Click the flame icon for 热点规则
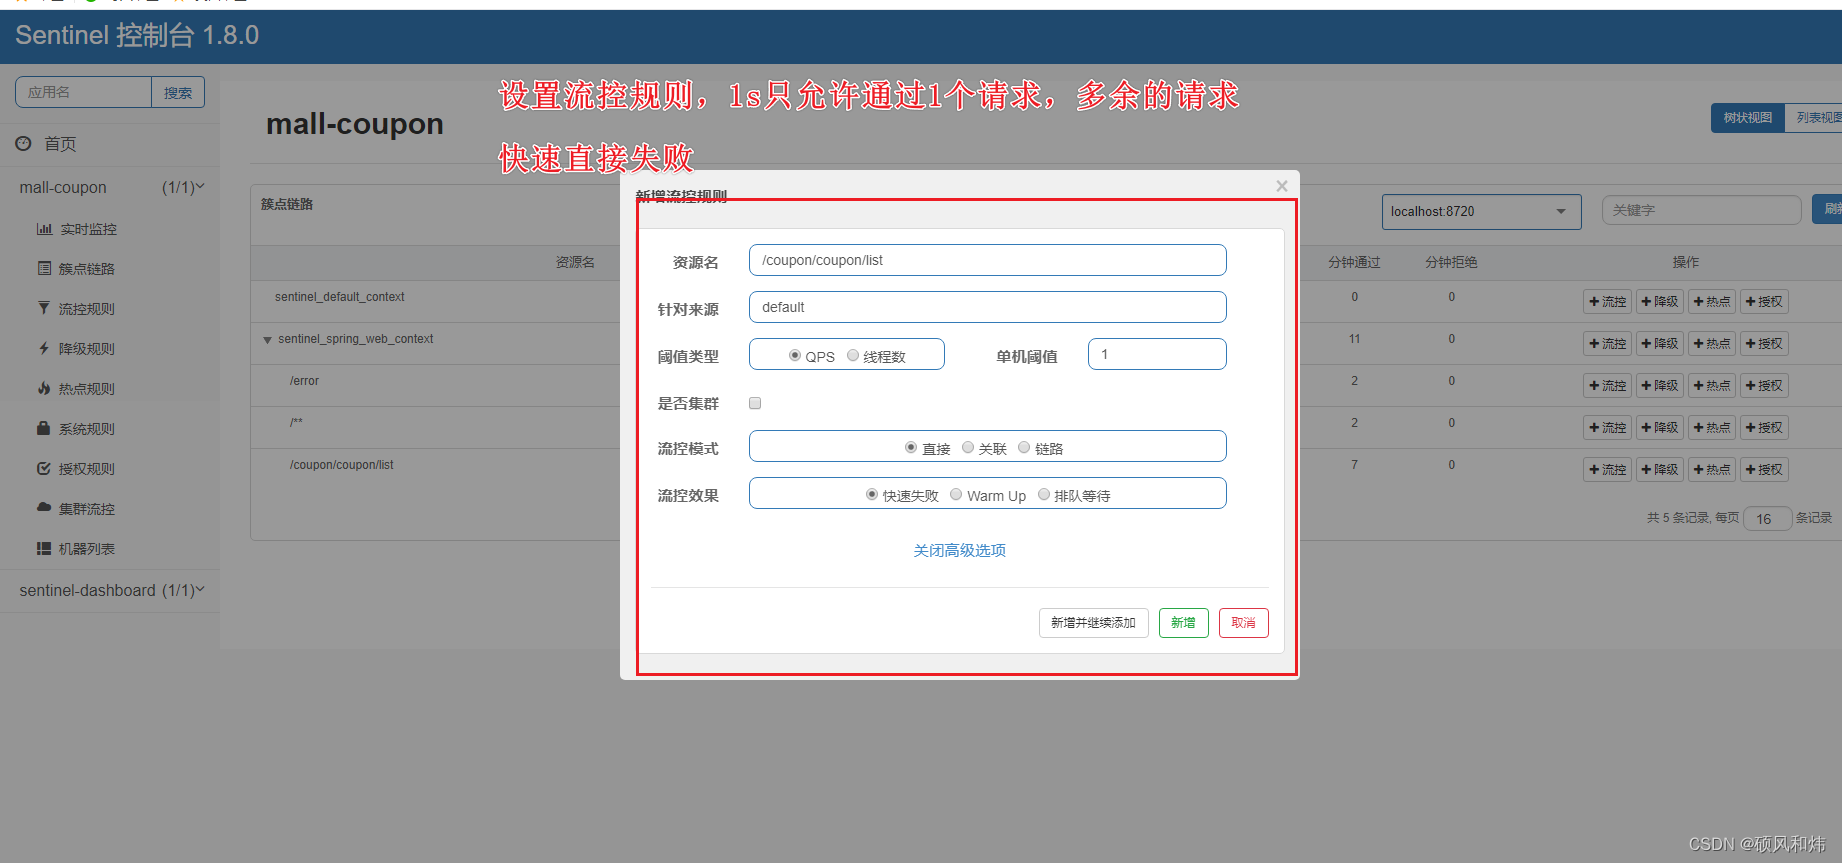1842x863 pixels. click(44, 388)
